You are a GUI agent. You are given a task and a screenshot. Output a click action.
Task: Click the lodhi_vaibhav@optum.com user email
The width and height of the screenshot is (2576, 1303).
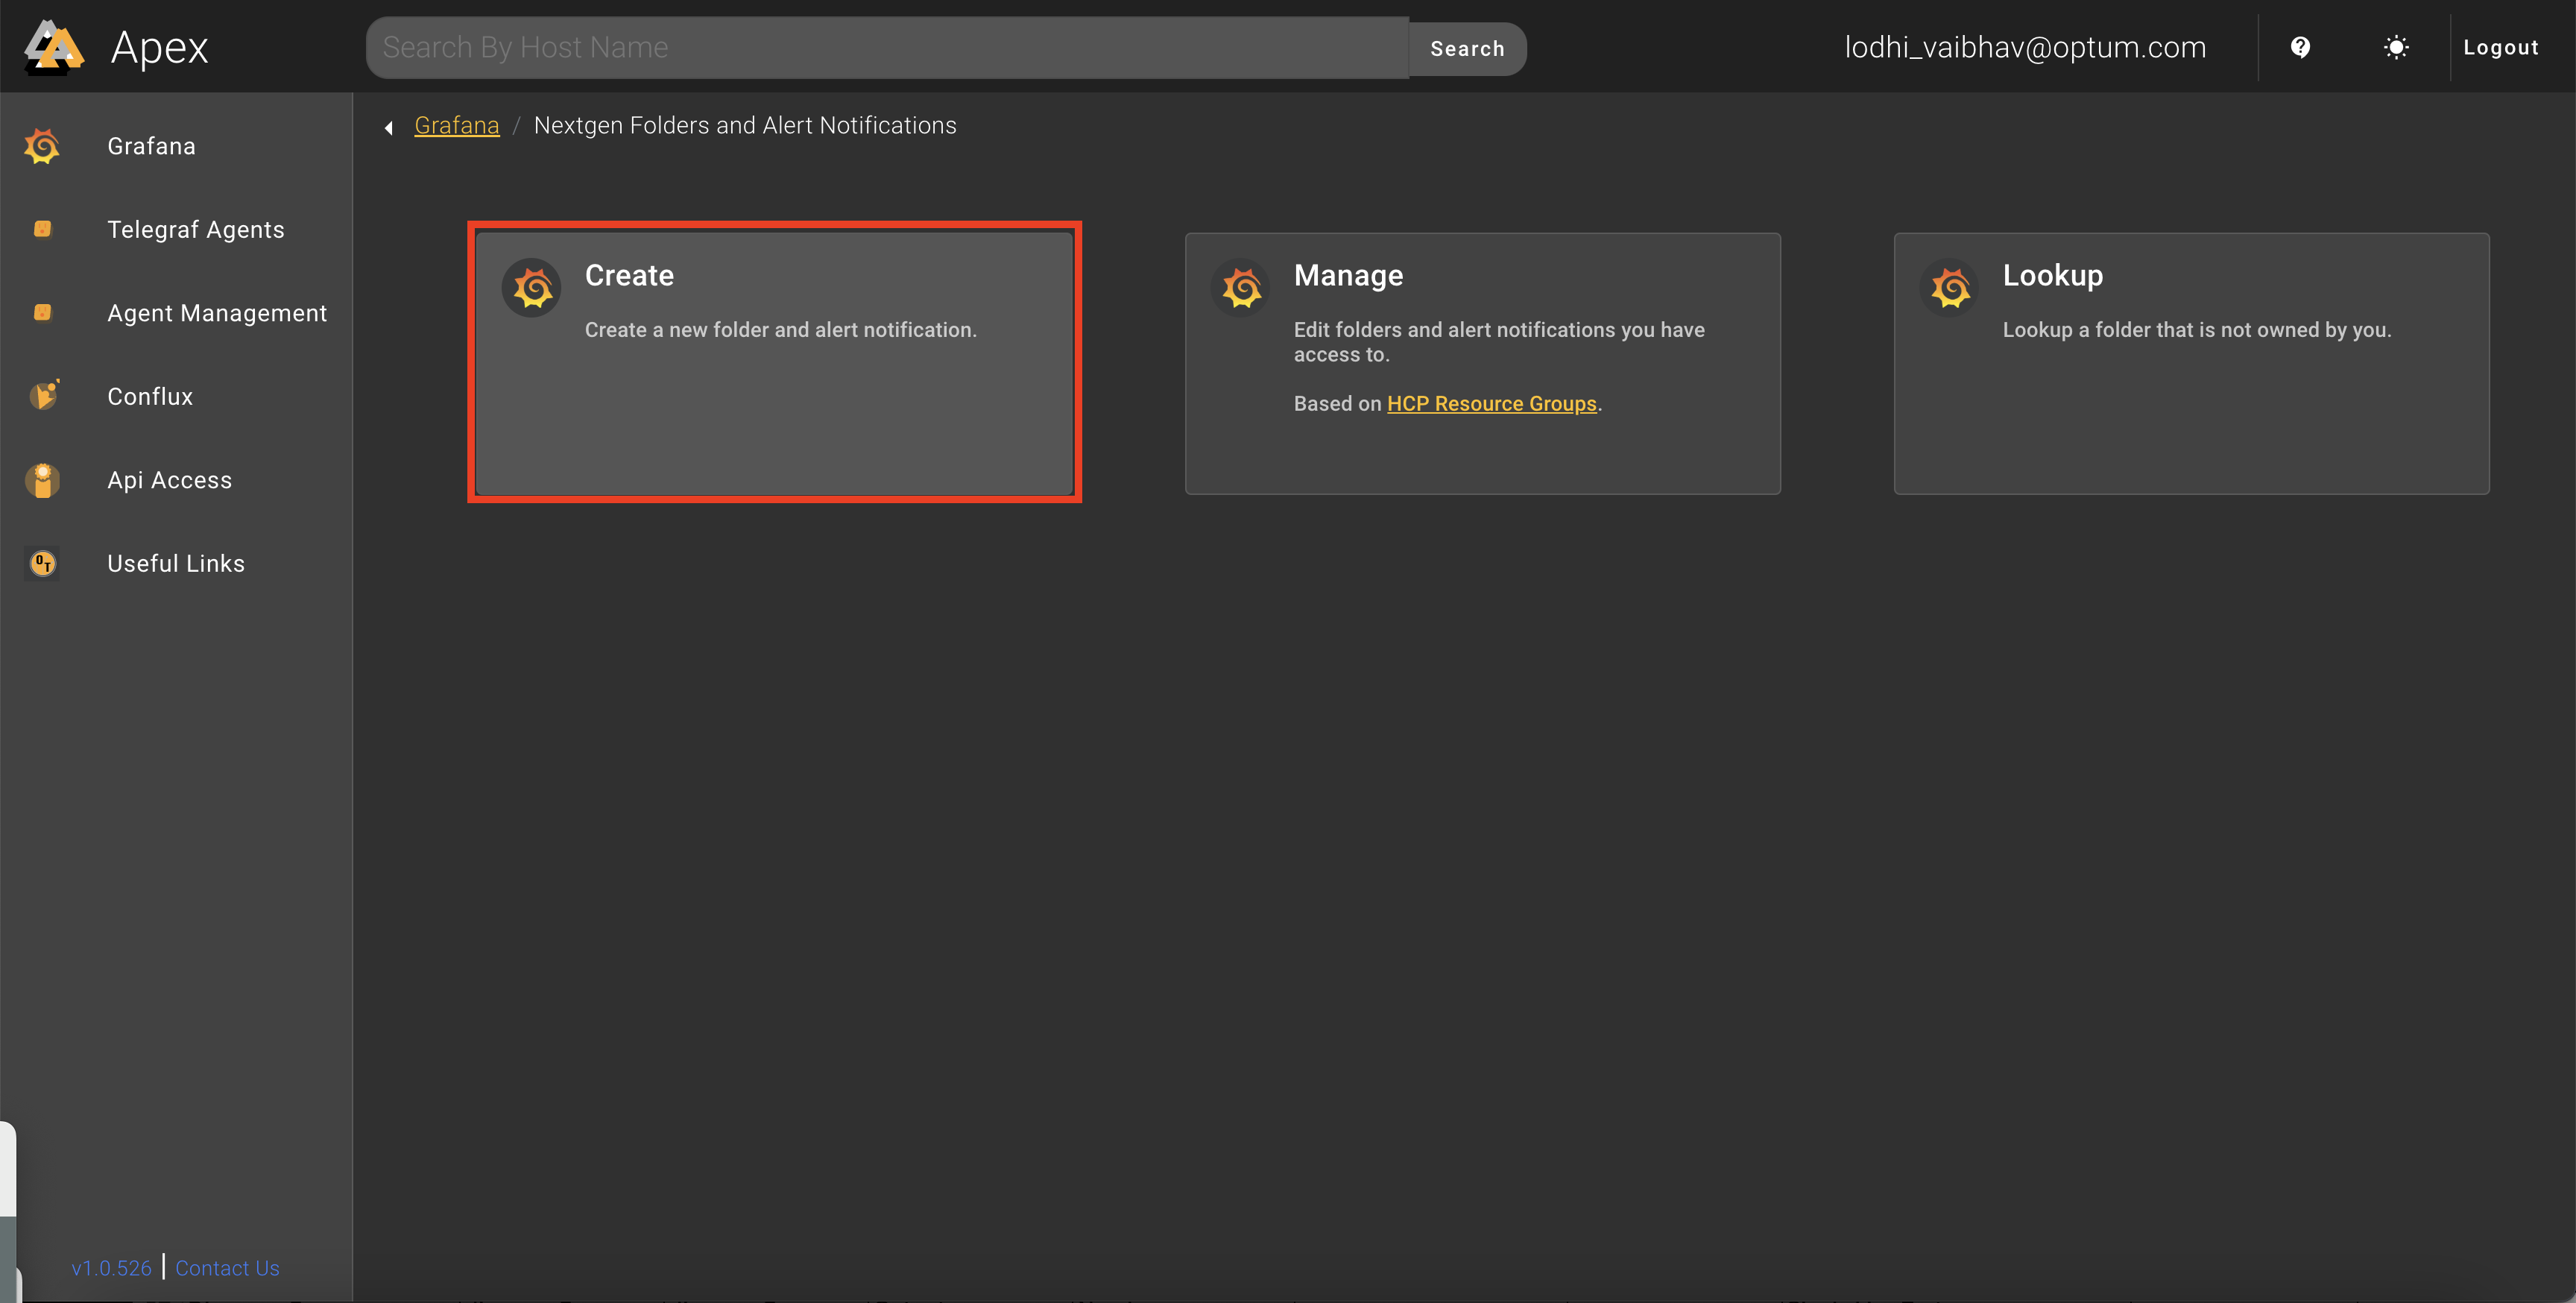click(x=2025, y=47)
